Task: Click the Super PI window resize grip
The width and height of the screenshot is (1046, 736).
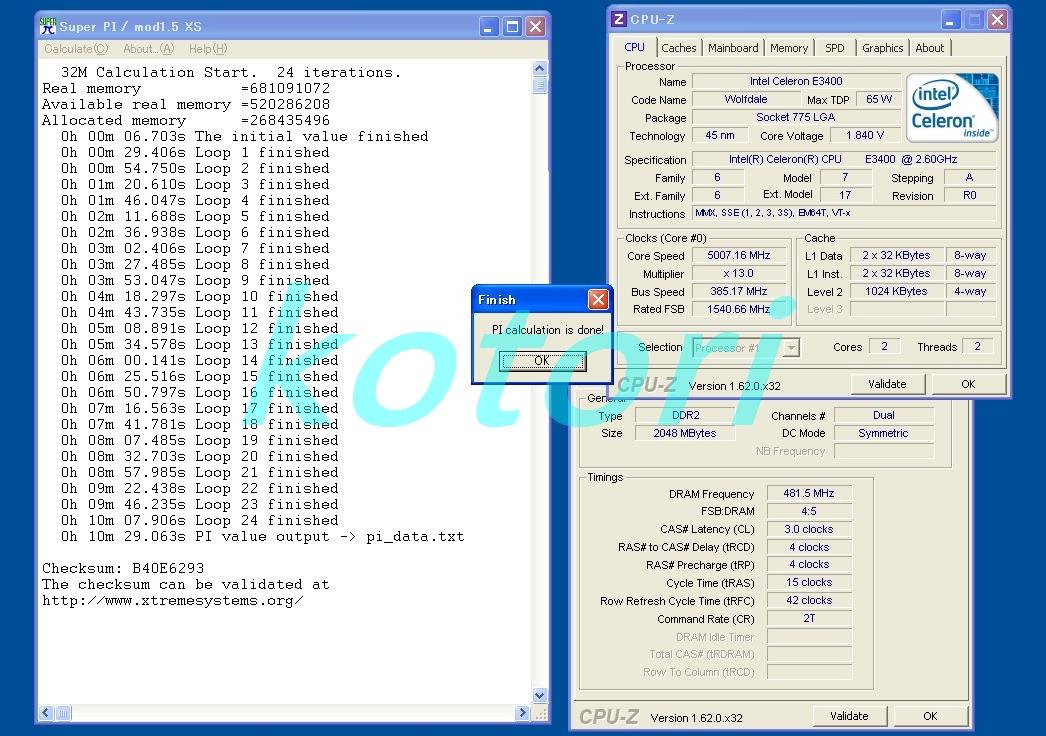Action: point(540,713)
